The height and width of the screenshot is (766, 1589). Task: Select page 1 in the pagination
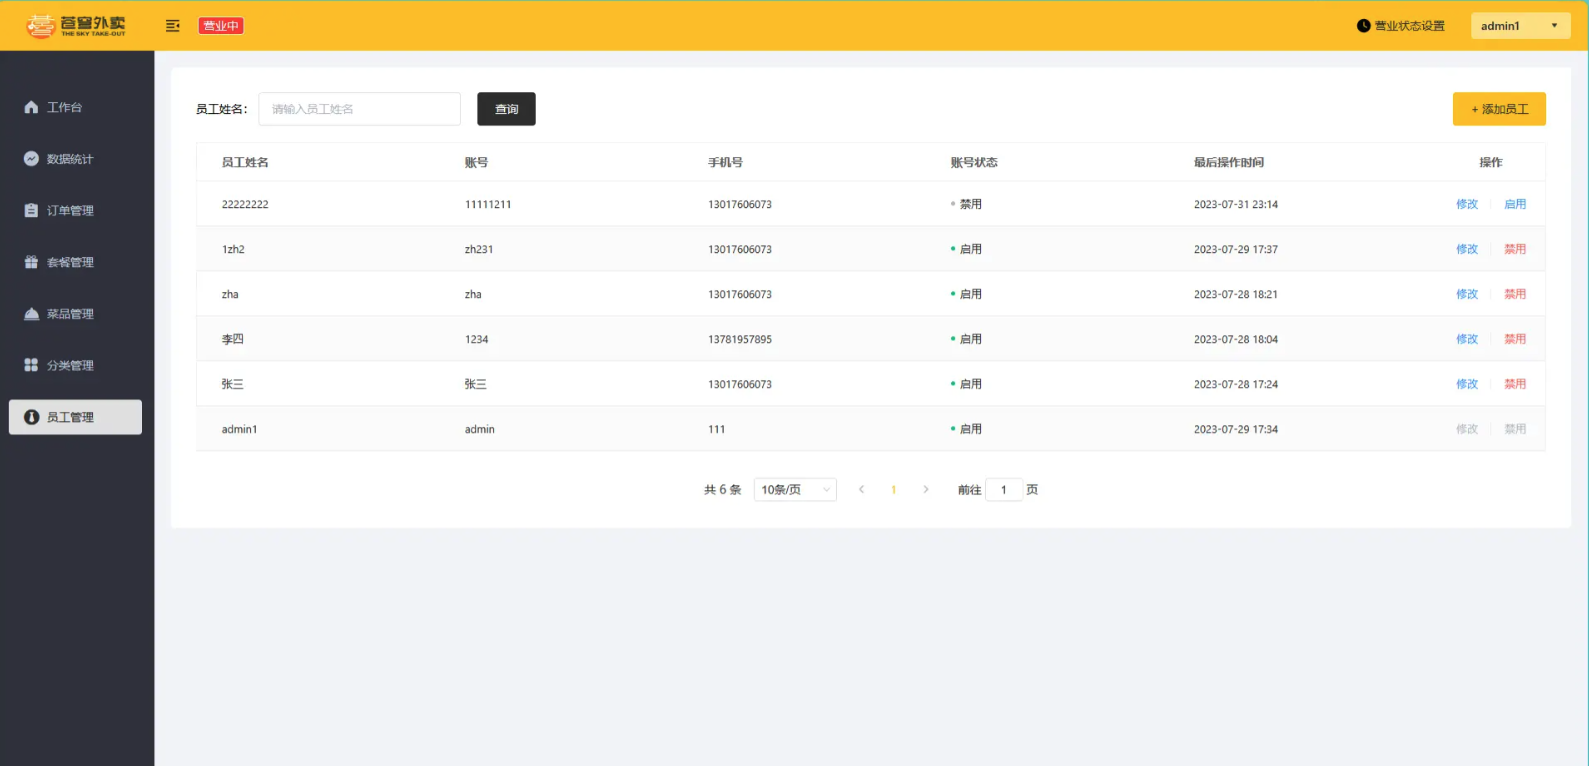pos(893,490)
